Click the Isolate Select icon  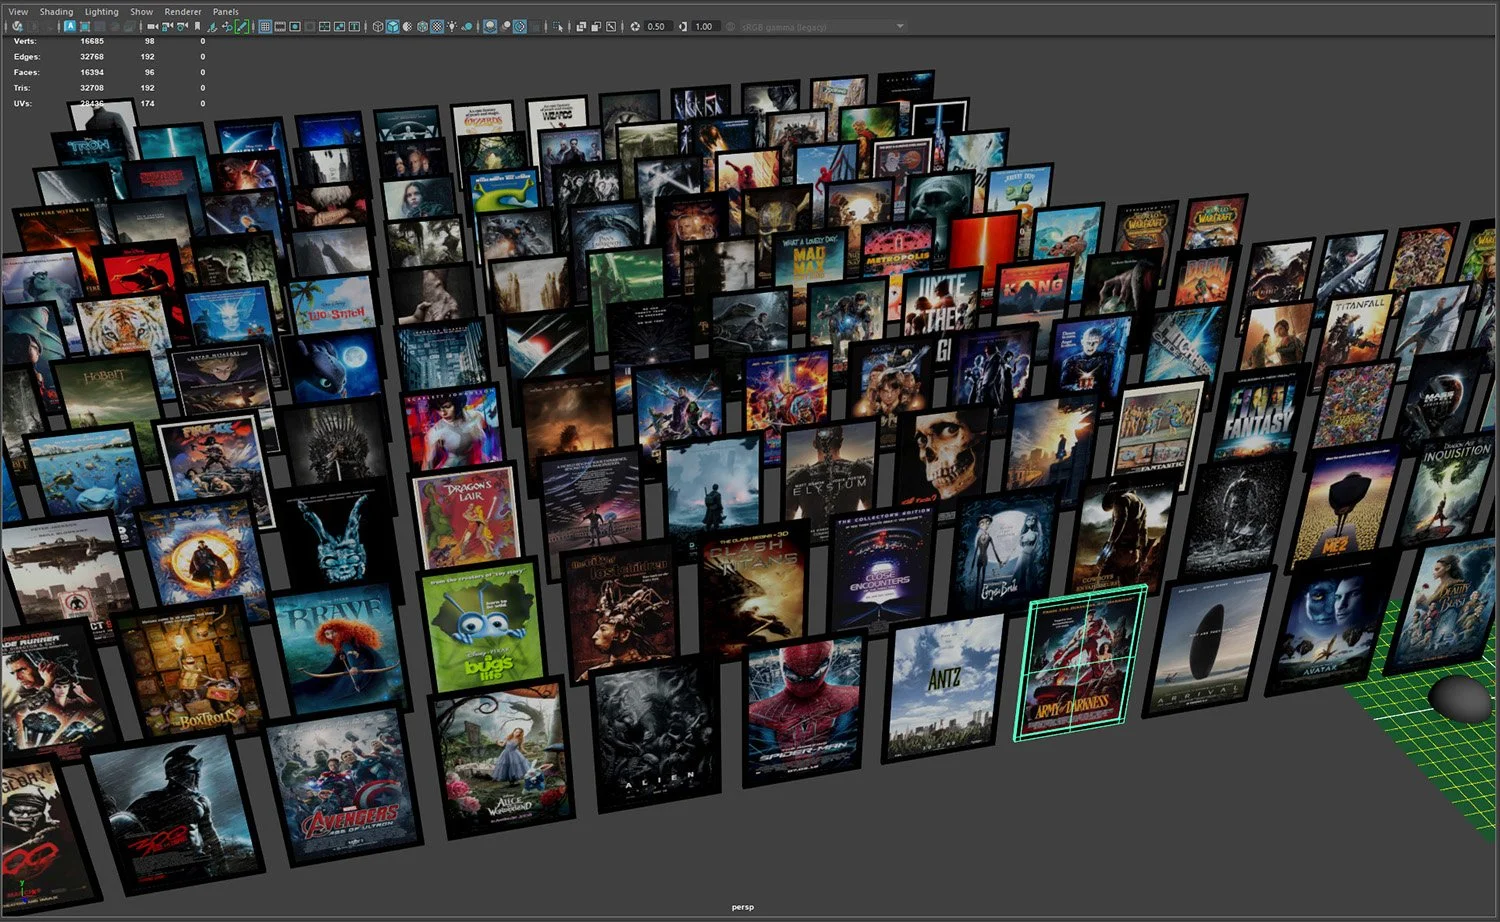click(558, 26)
